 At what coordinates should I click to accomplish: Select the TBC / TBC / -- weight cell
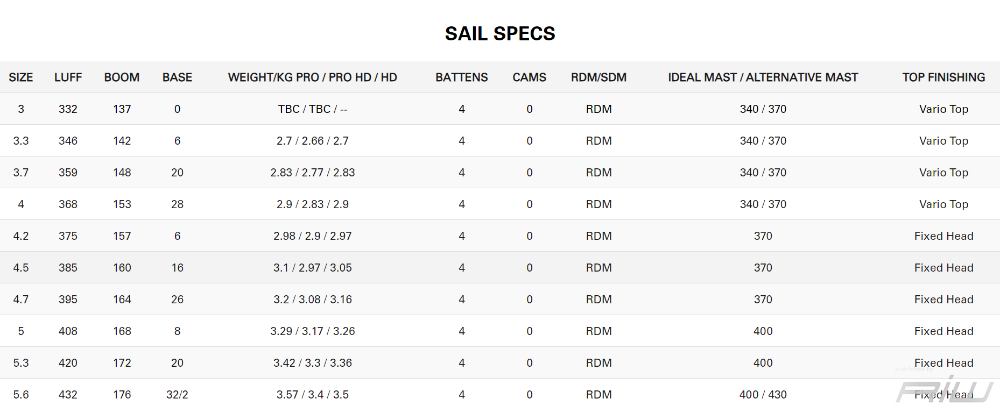tap(313, 109)
